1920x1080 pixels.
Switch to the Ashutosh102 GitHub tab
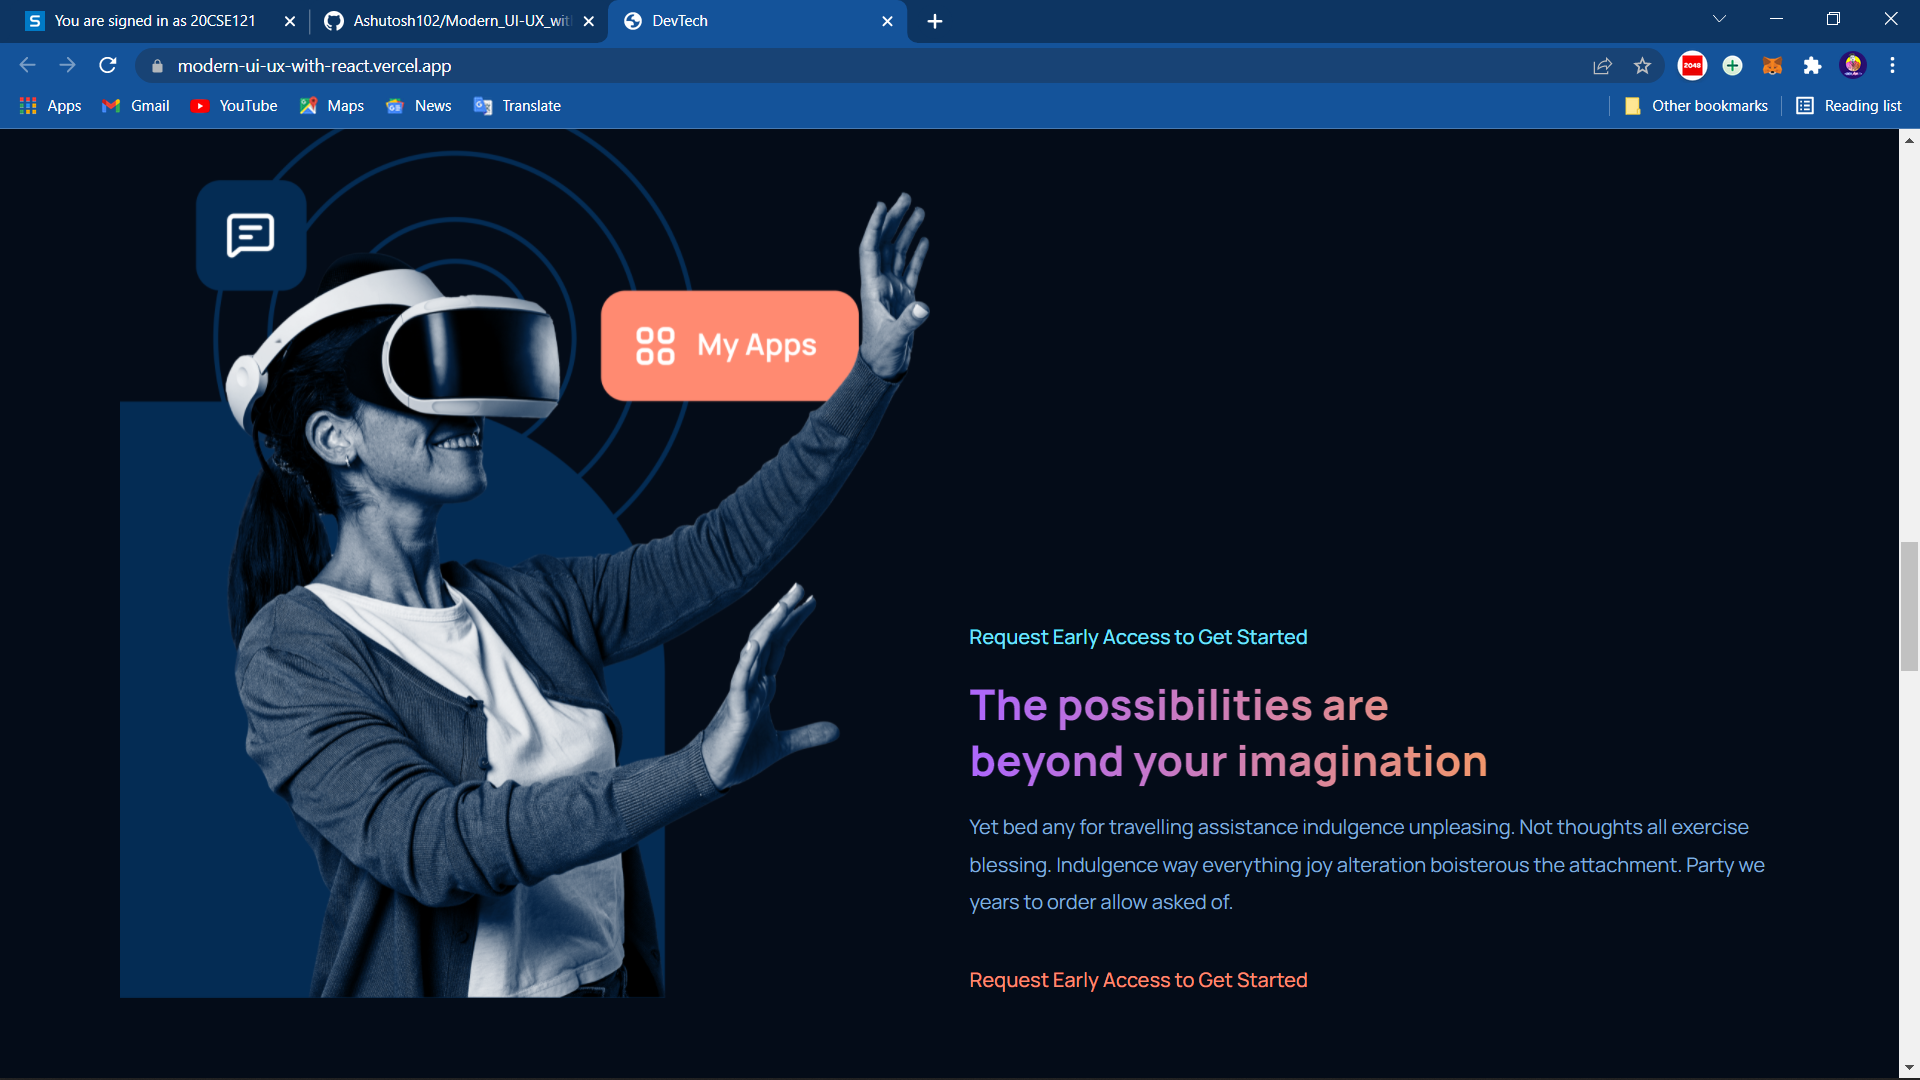click(461, 21)
